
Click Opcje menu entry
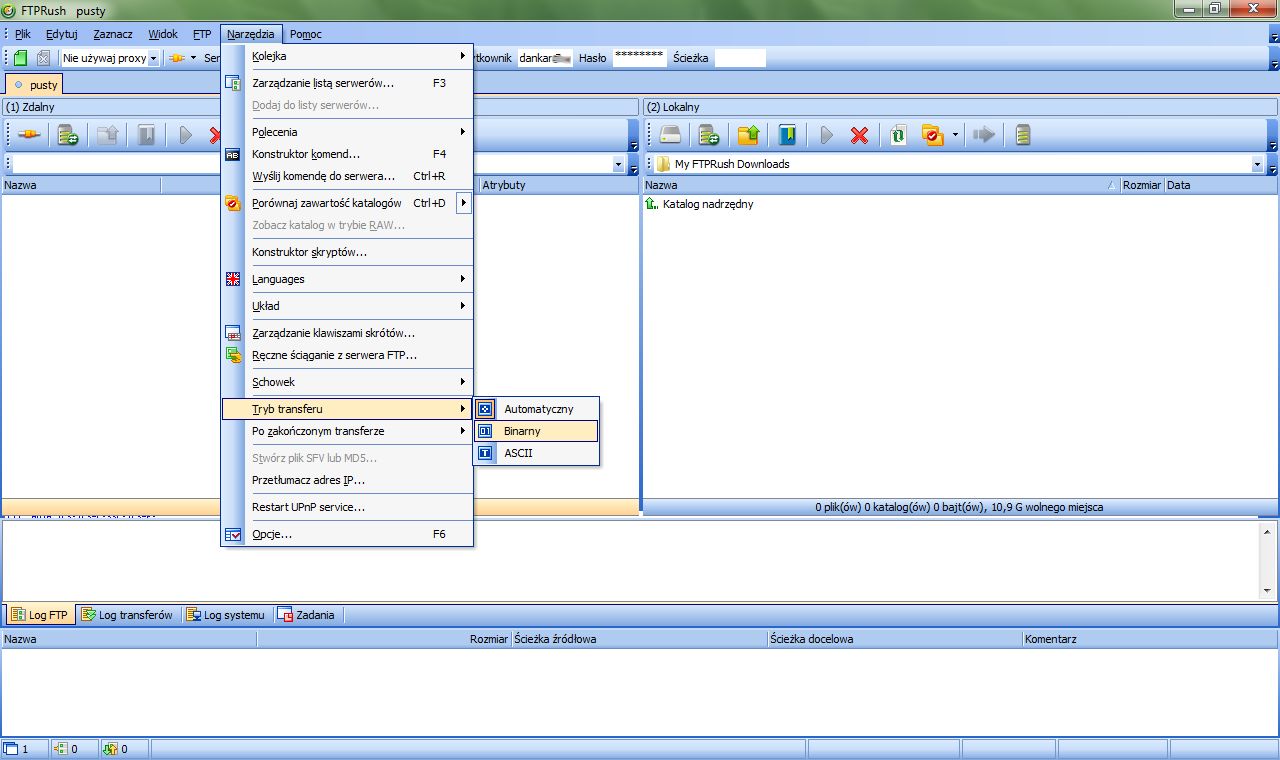[346, 534]
